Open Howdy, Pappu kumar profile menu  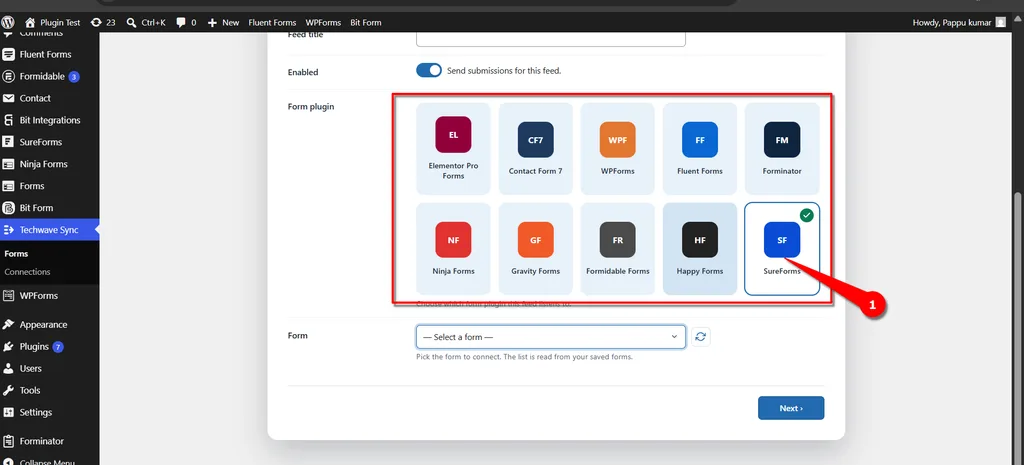[x=959, y=22]
